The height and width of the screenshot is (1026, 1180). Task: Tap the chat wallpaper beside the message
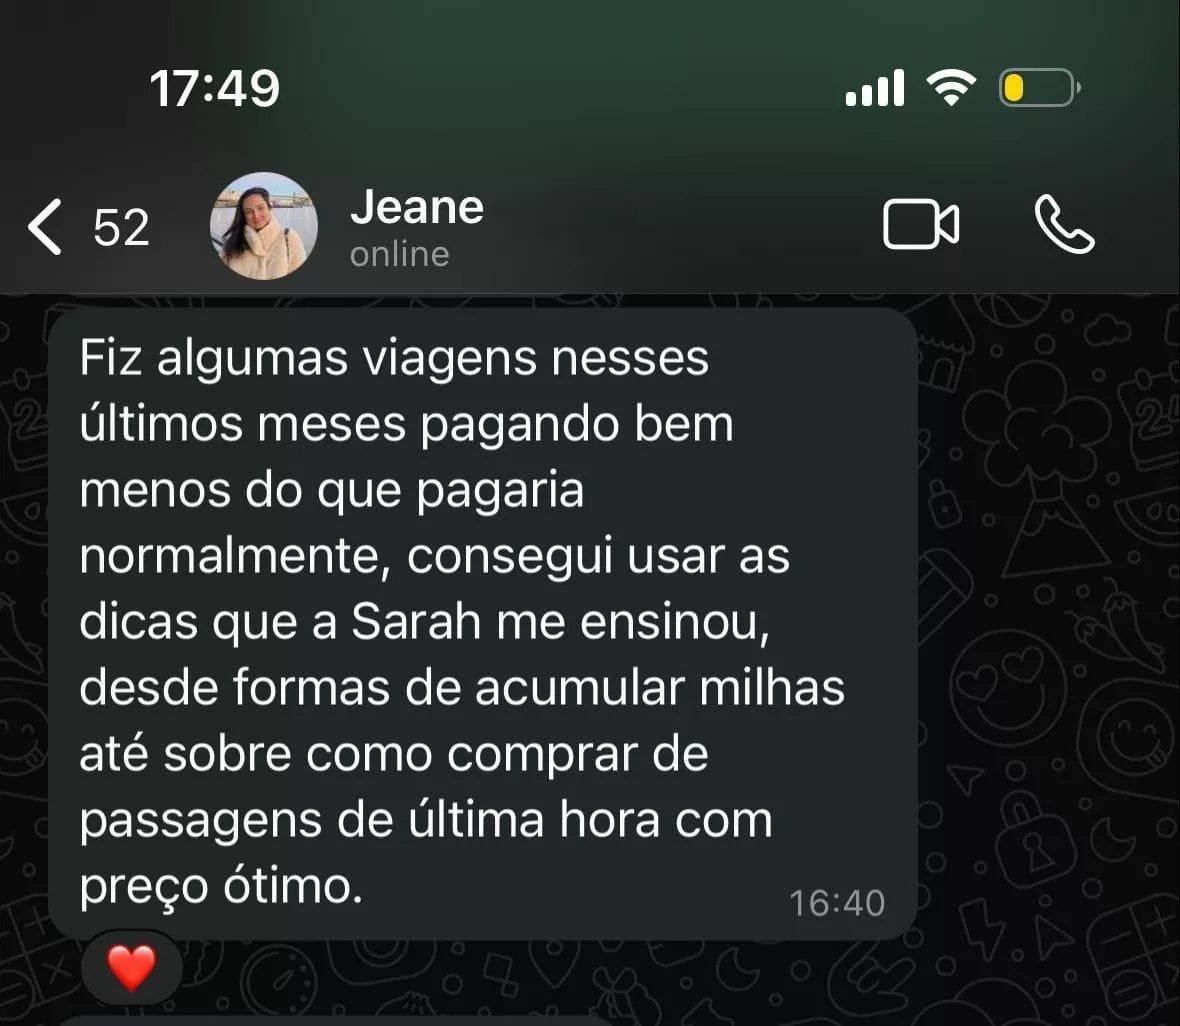click(x=1046, y=602)
